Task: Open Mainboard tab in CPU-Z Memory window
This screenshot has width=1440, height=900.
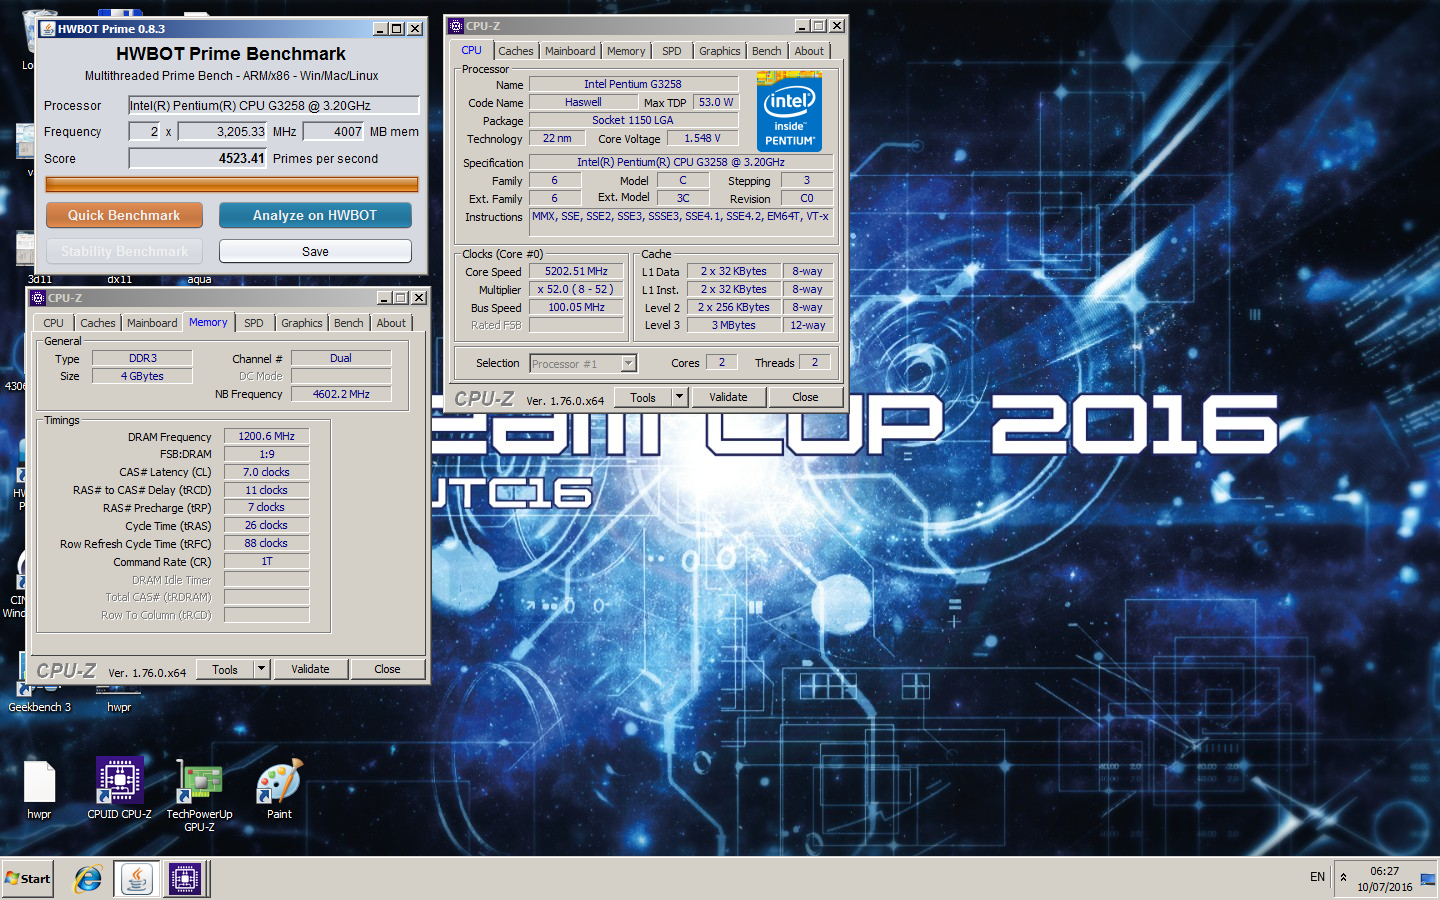Action: coord(152,323)
